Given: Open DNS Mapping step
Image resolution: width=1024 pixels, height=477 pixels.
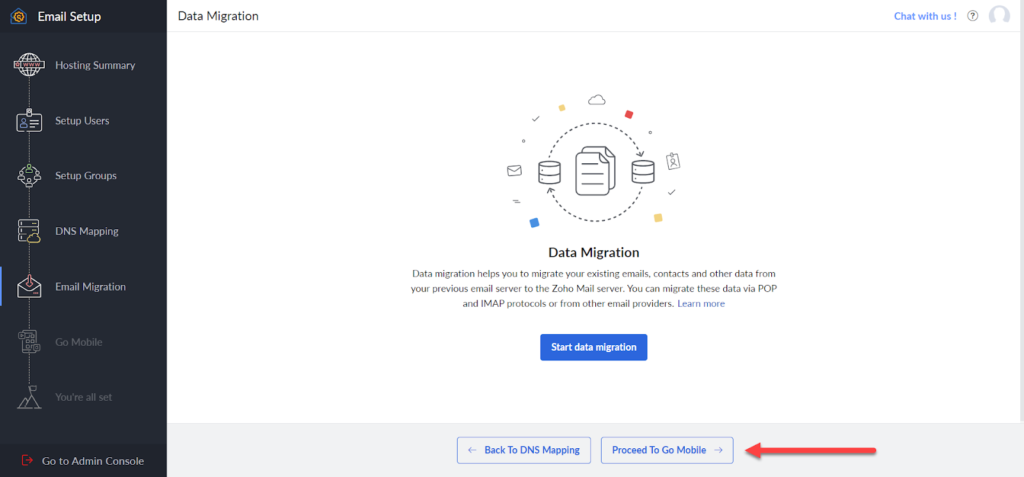Looking at the screenshot, I should [x=87, y=231].
